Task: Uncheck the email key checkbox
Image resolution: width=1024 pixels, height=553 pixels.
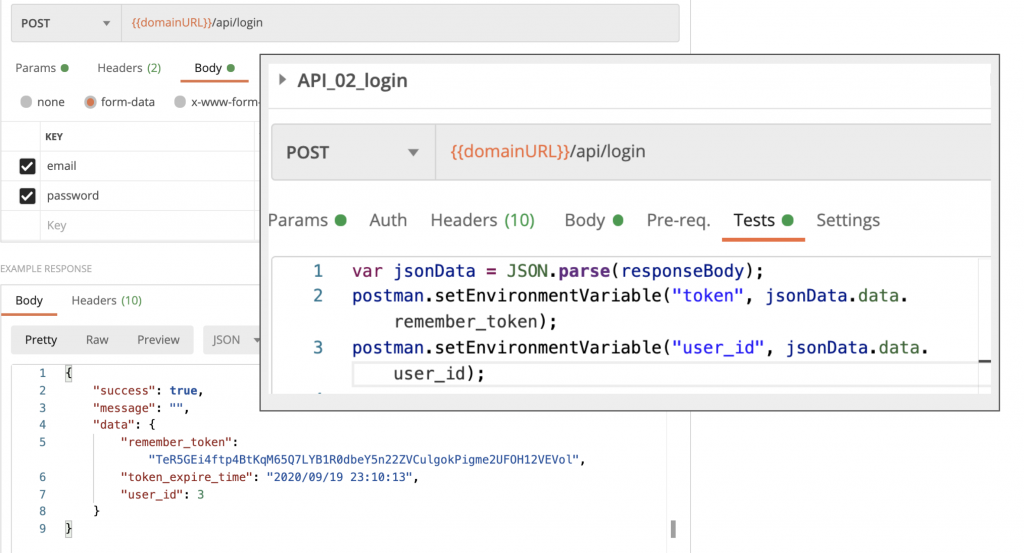Action: pyautogui.click(x=27, y=166)
